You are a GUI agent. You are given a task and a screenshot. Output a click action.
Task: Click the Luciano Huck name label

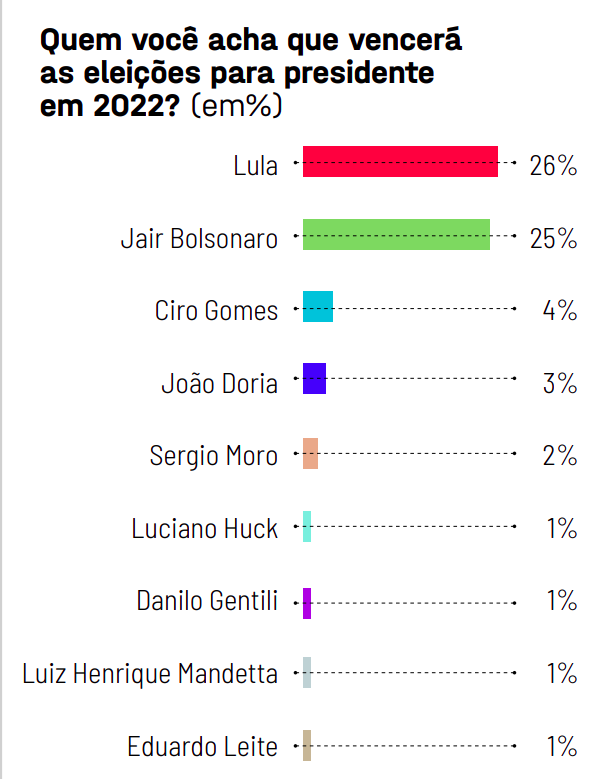[205, 529]
